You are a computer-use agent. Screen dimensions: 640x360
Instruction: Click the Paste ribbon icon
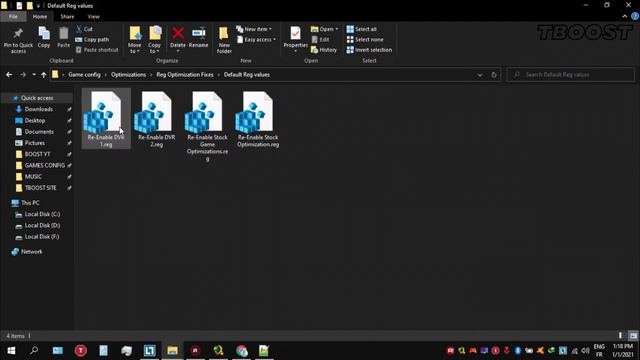(63, 38)
